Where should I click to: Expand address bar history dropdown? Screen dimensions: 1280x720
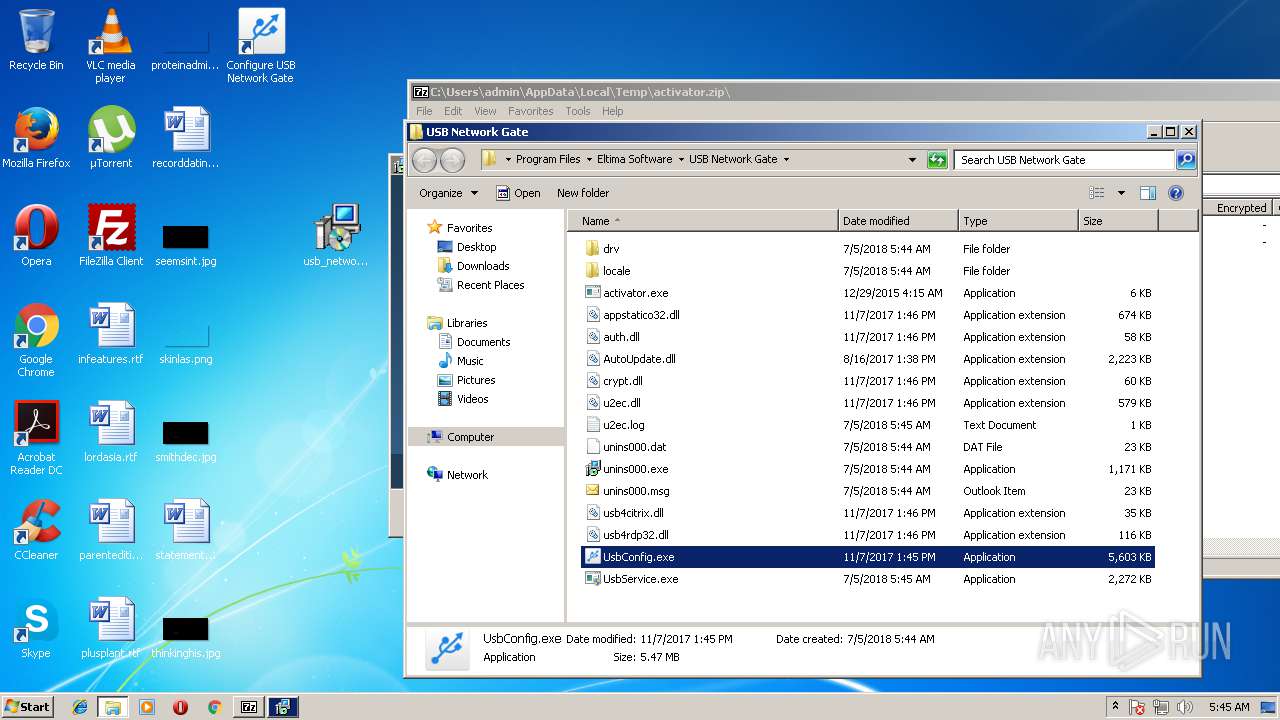tap(912, 160)
